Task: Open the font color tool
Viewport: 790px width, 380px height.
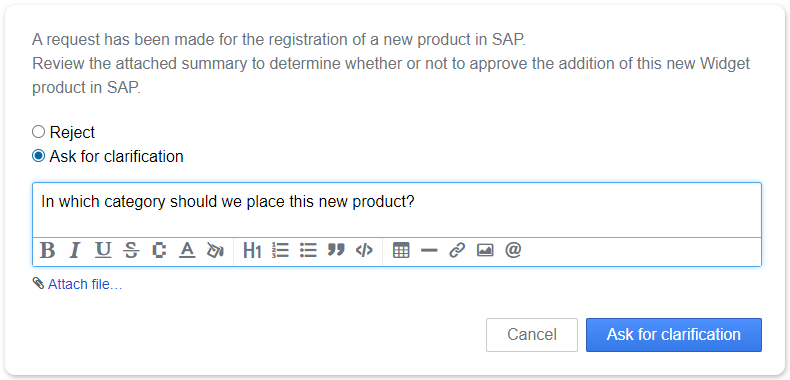Action: [187, 250]
